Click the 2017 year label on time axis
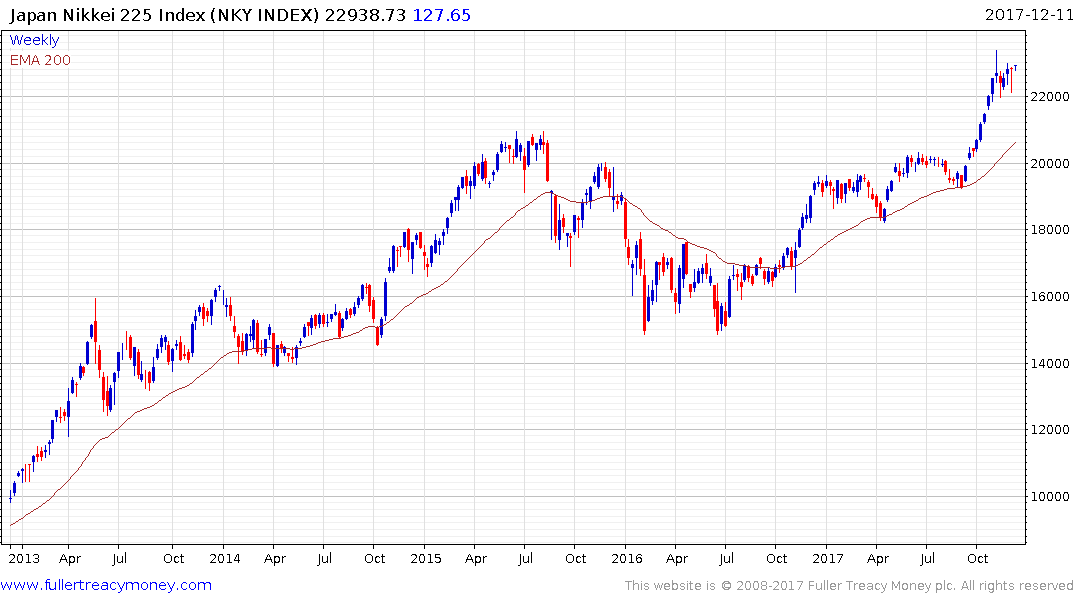This screenshot has width=1075, height=600. pyautogui.click(x=828, y=558)
